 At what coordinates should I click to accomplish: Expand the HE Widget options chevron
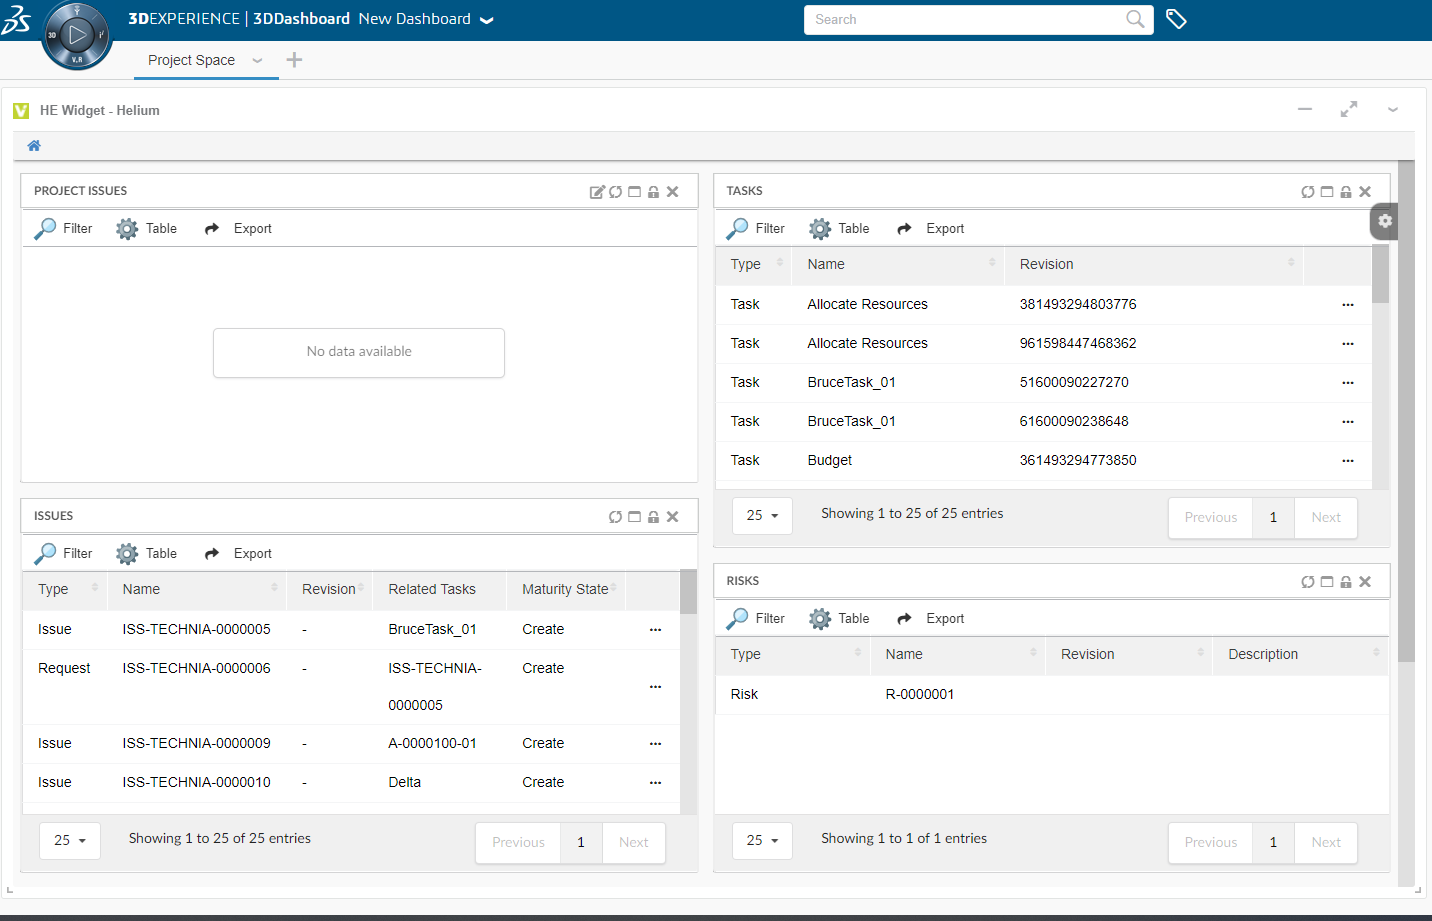[1392, 110]
